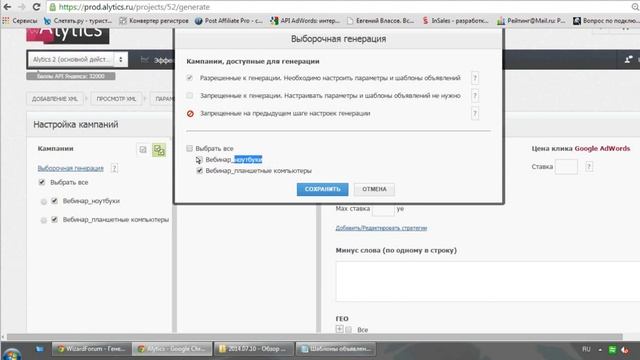
Task: Toggle Запрещенные к генерации checkbox
Action: tap(189, 96)
